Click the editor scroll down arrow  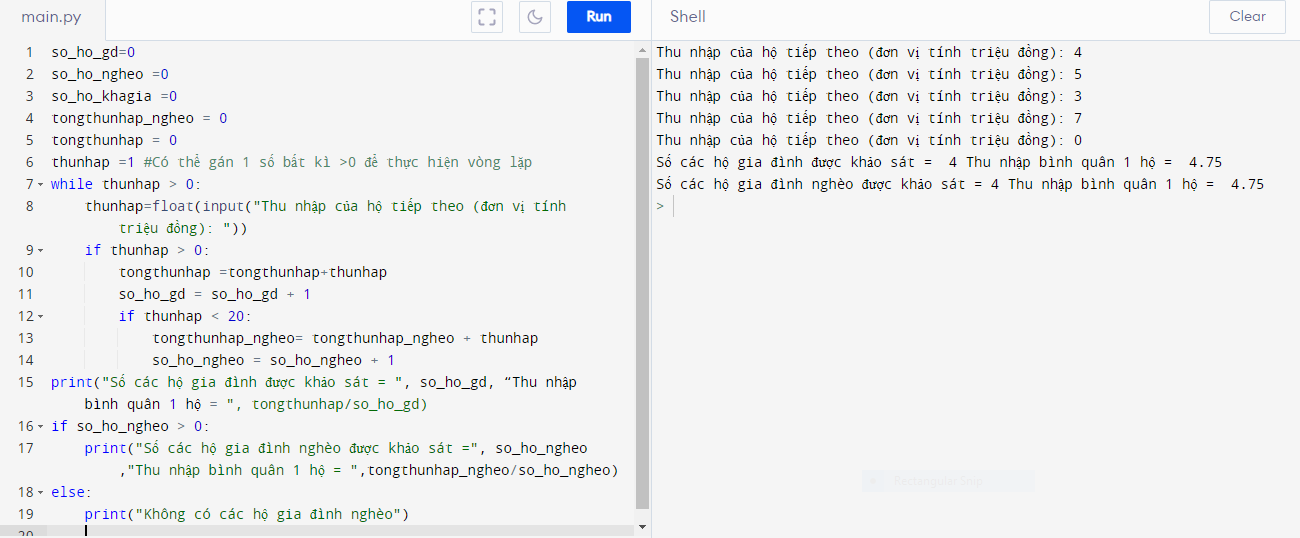click(x=642, y=524)
